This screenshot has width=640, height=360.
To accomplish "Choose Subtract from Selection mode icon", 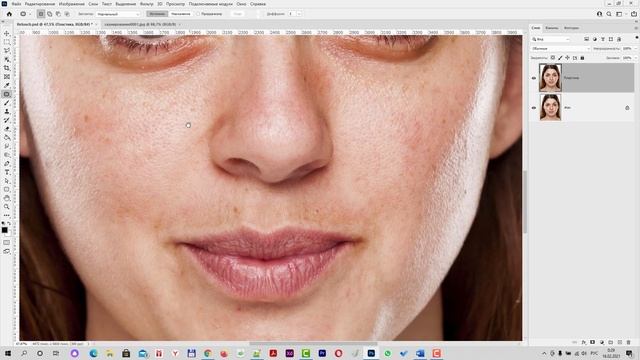I will click(x=58, y=14).
